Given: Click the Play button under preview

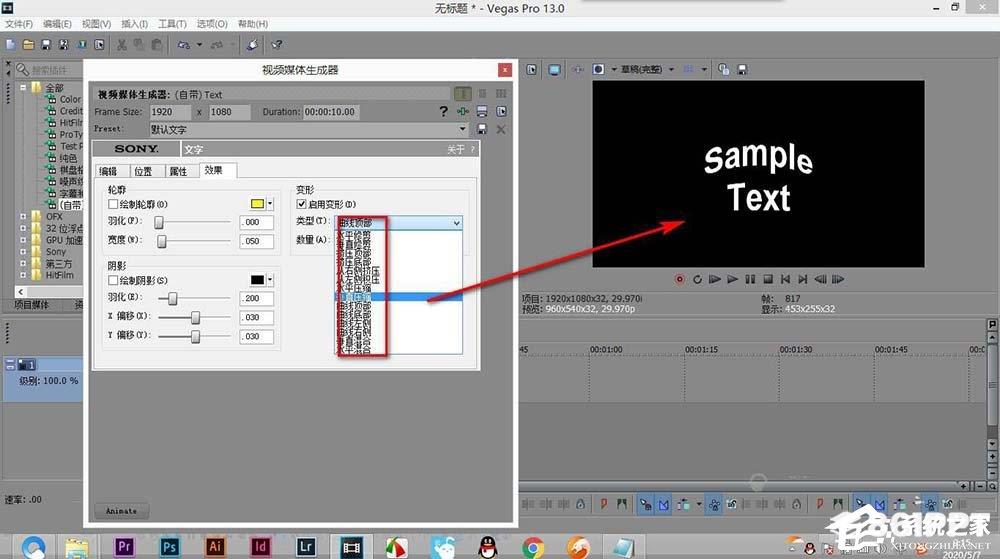Looking at the screenshot, I should click(x=732, y=279).
